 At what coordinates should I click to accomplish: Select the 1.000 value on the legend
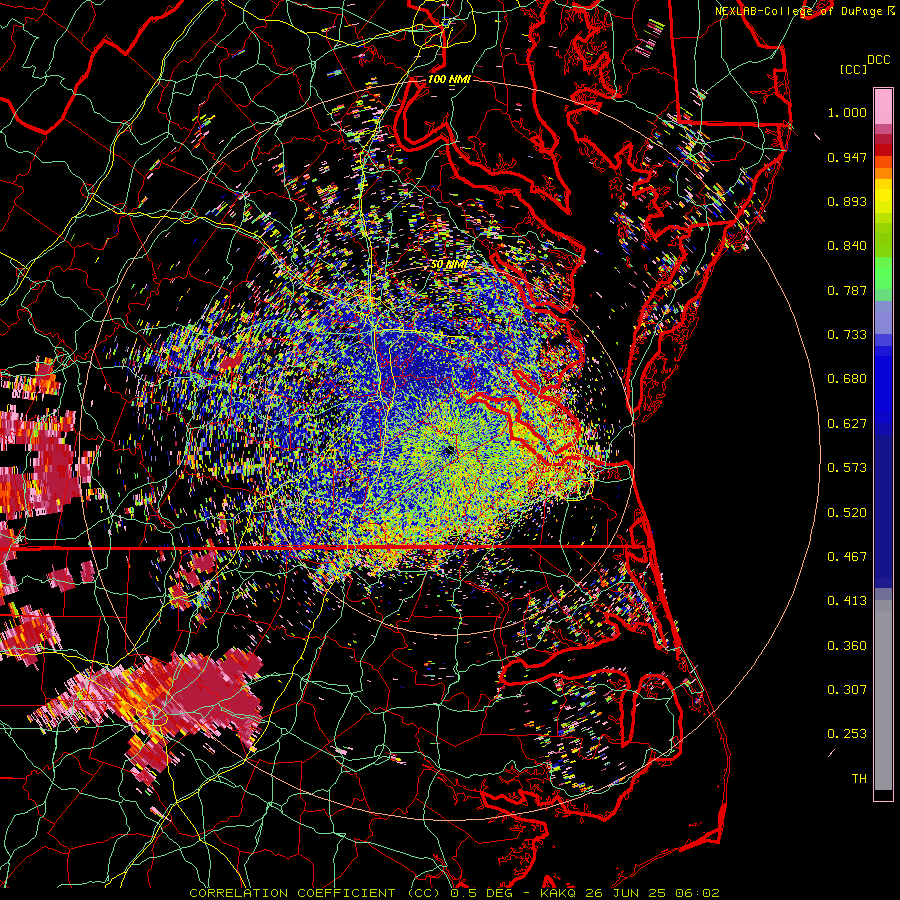point(847,112)
